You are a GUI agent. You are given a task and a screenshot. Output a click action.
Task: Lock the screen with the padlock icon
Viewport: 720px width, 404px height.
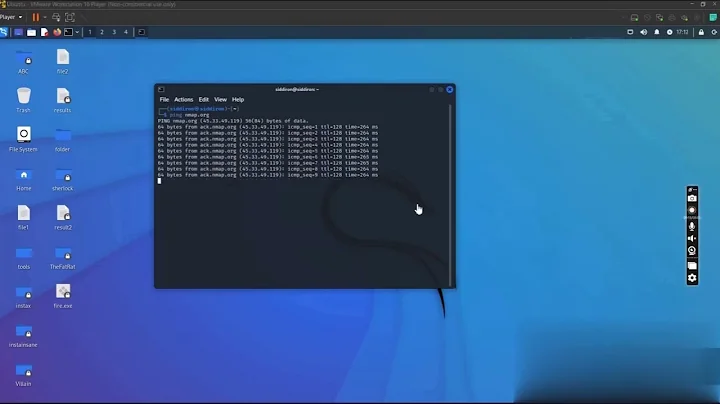pyautogui.click(x=701, y=32)
